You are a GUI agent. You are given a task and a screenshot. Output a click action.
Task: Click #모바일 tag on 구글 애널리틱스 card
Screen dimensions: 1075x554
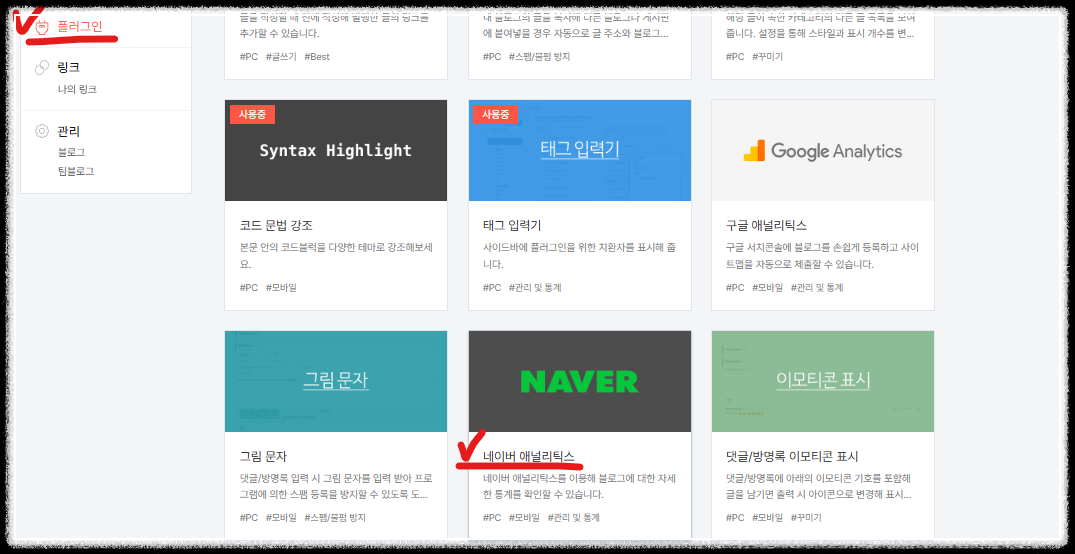point(767,288)
